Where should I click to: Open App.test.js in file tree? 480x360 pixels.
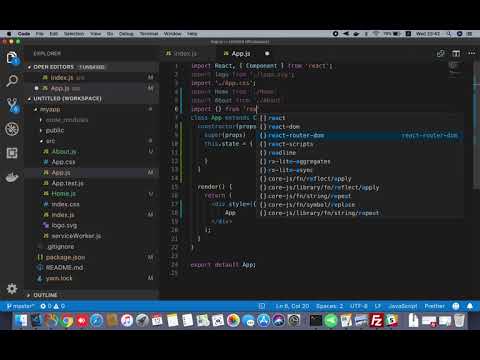(x=67, y=183)
